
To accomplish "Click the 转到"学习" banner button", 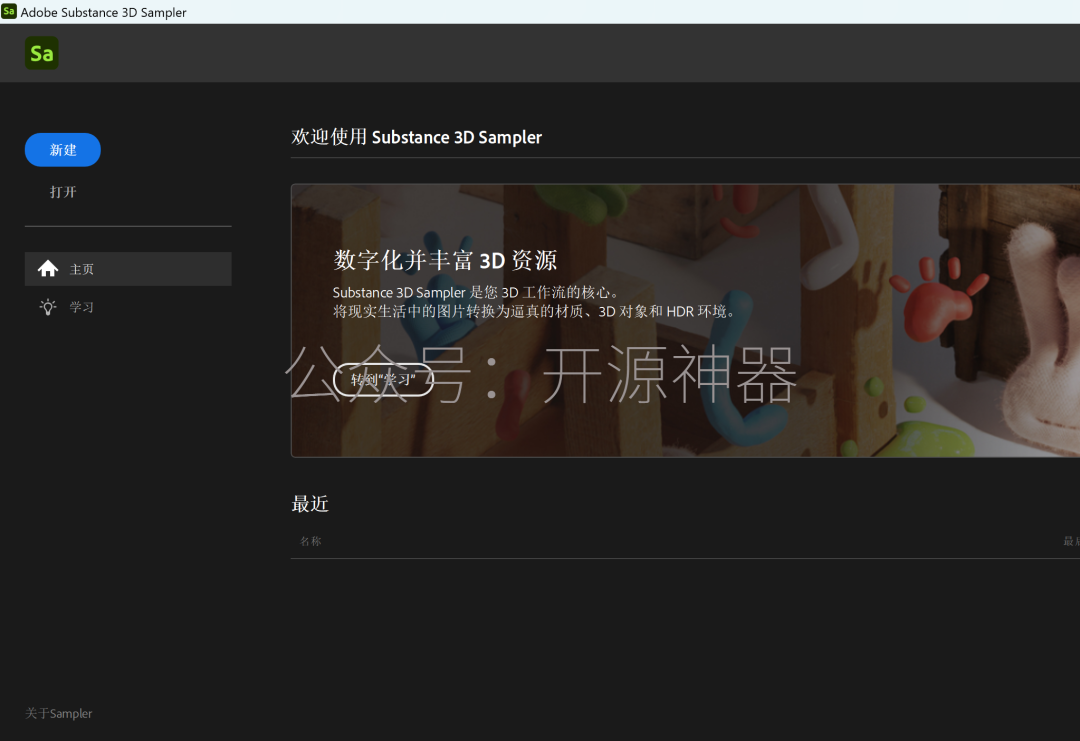I will 383,379.
